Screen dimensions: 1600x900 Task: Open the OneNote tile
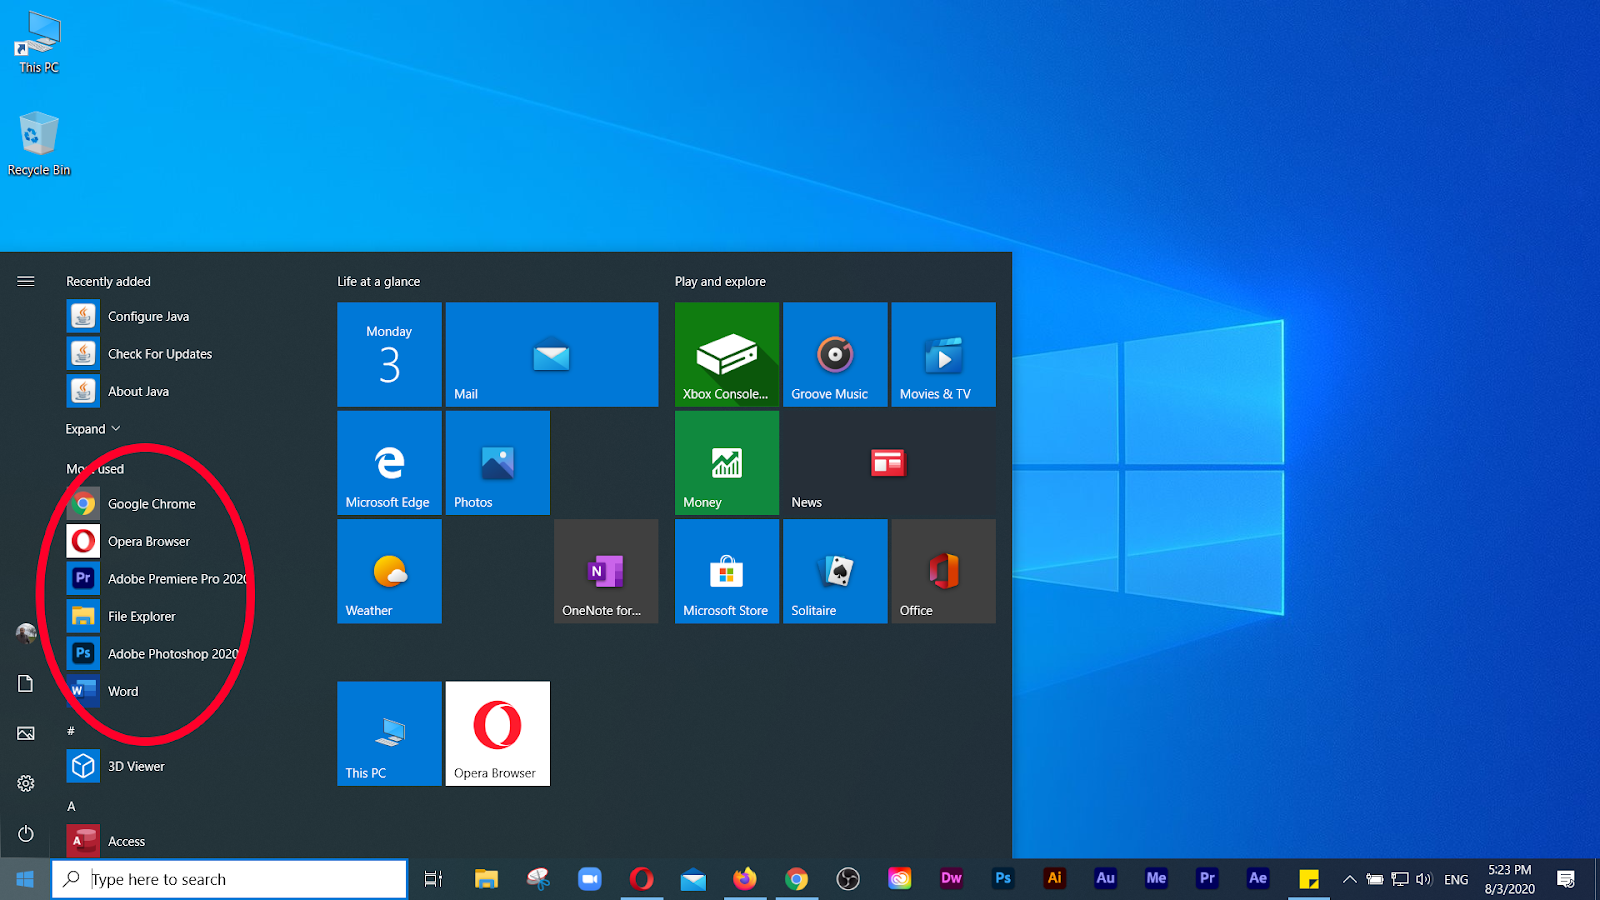[606, 571]
